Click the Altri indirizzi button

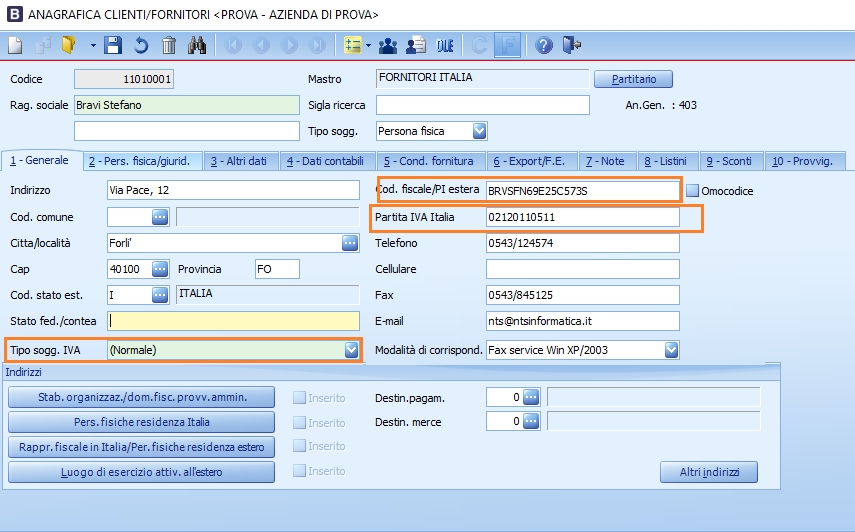click(709, 472)
